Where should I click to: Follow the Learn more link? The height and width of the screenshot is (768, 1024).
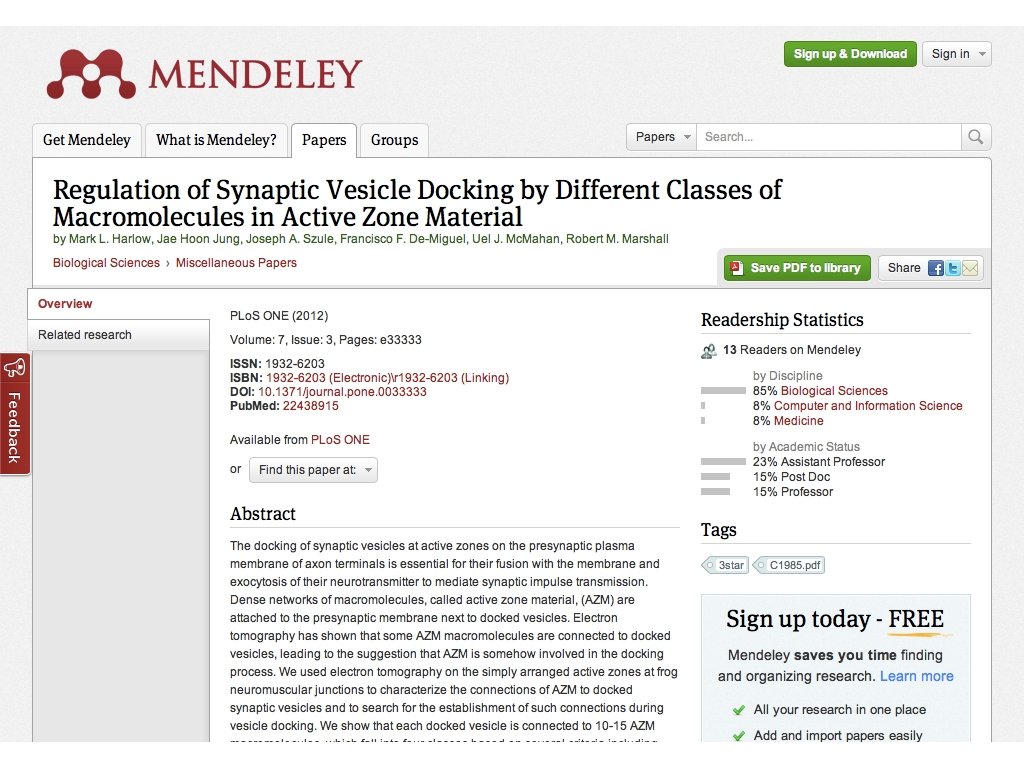pyautogui.click(x=916, y=676)
